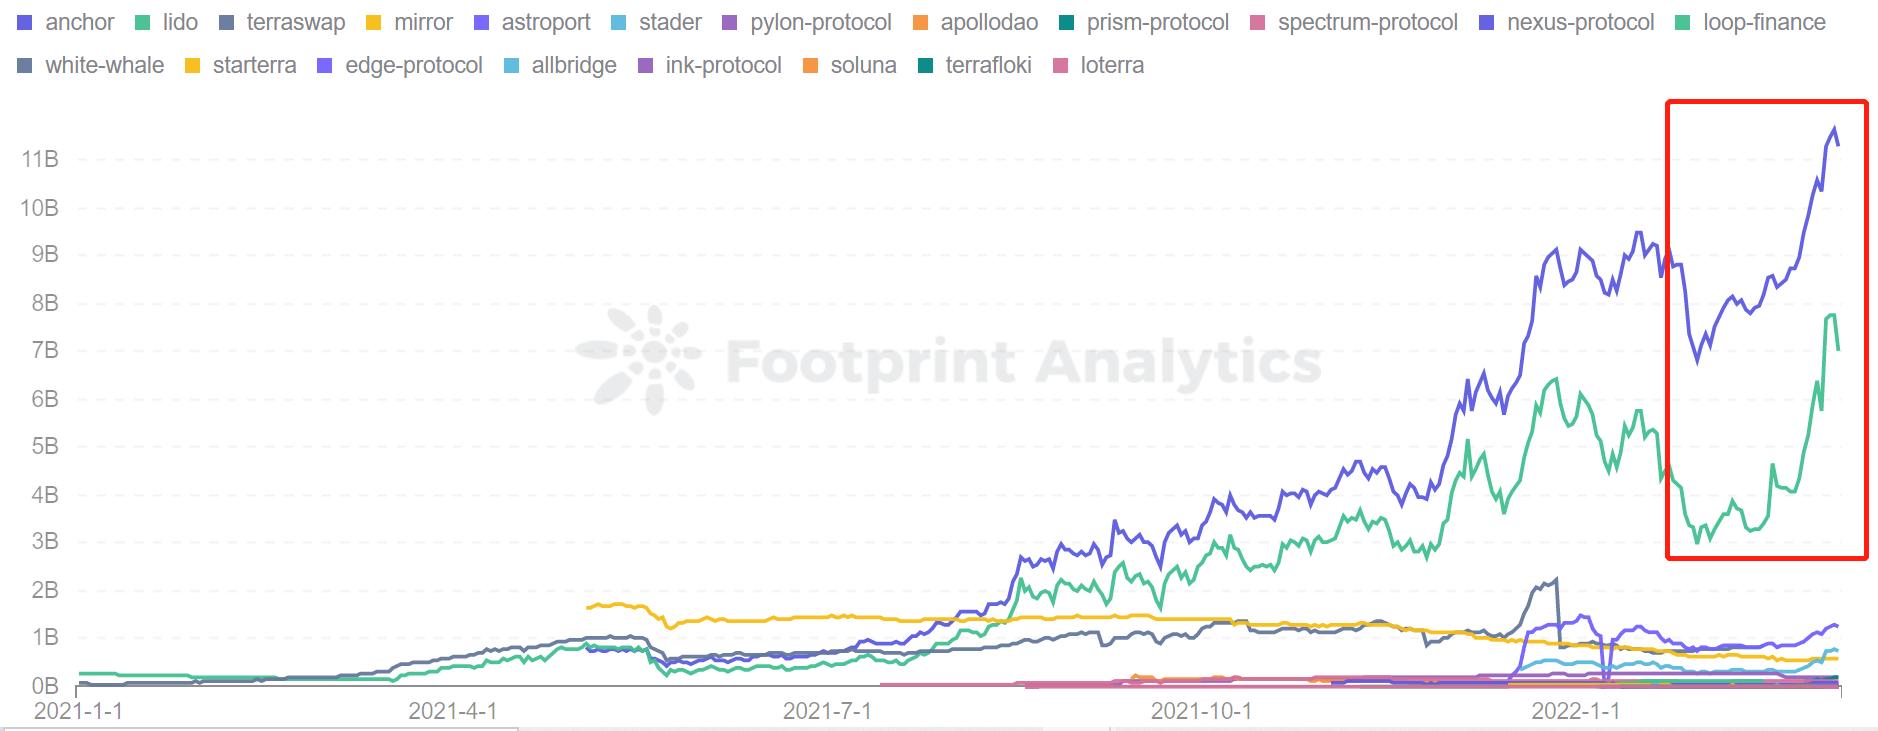Toggle edge-protocol legend item
1878x731 pixels.
400,66
